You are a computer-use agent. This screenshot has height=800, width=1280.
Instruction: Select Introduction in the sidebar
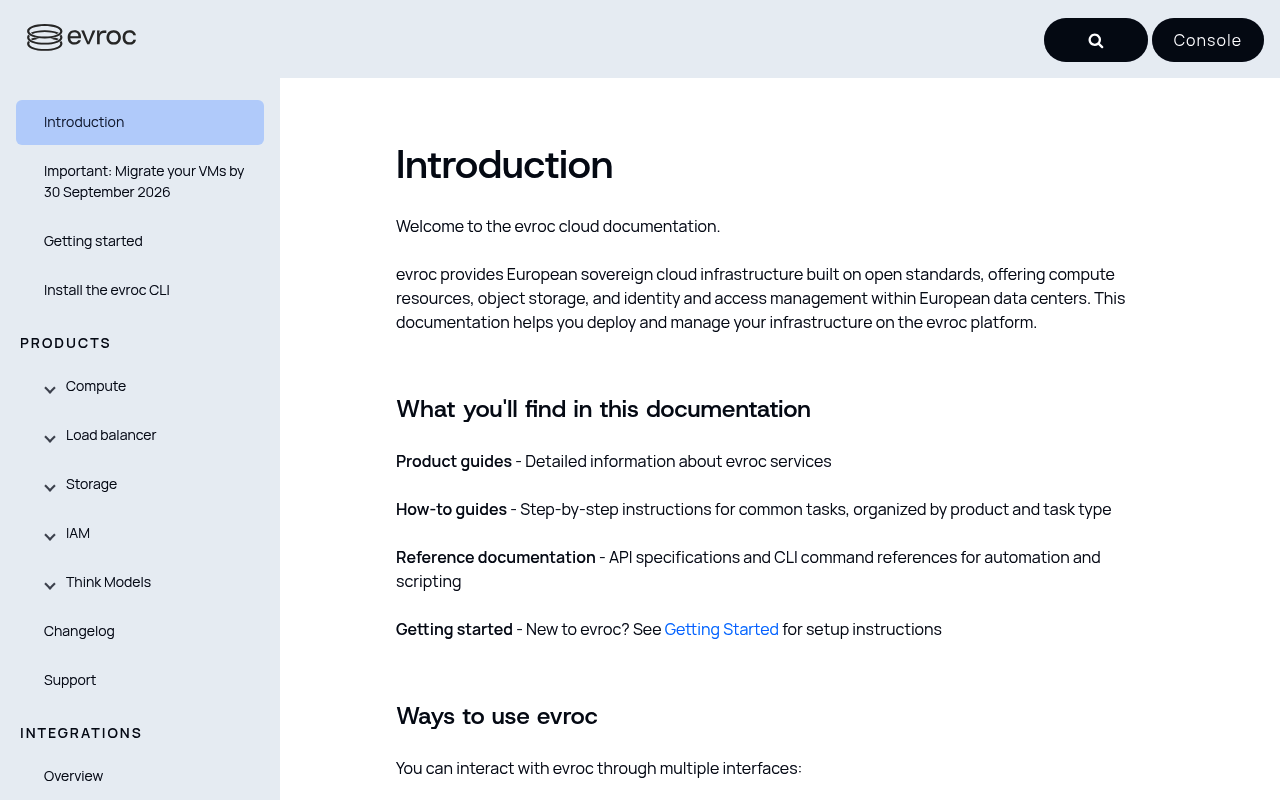140,122
